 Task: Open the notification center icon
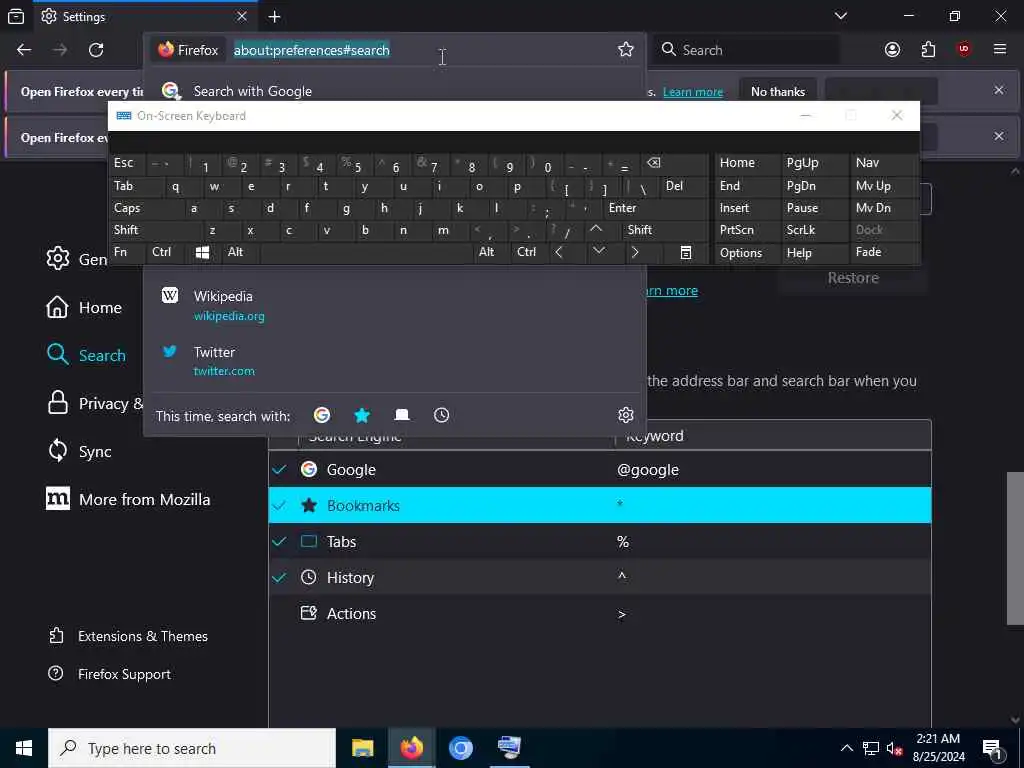(993, 748)
